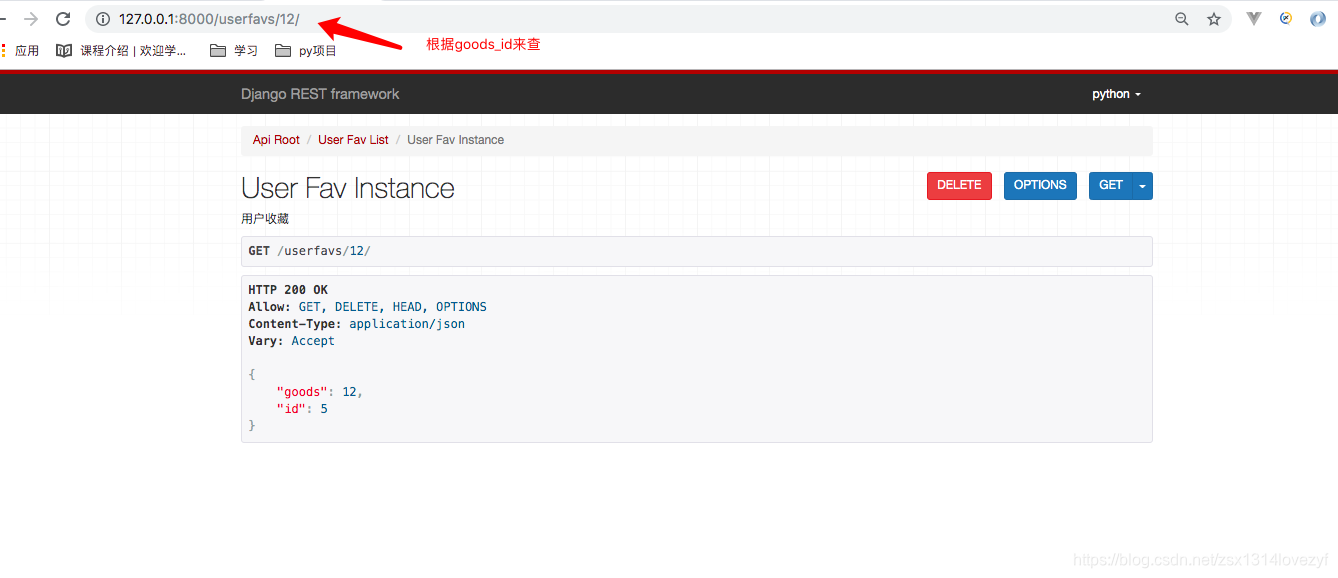Select the GET /userfavs/12/ request line

309,251
